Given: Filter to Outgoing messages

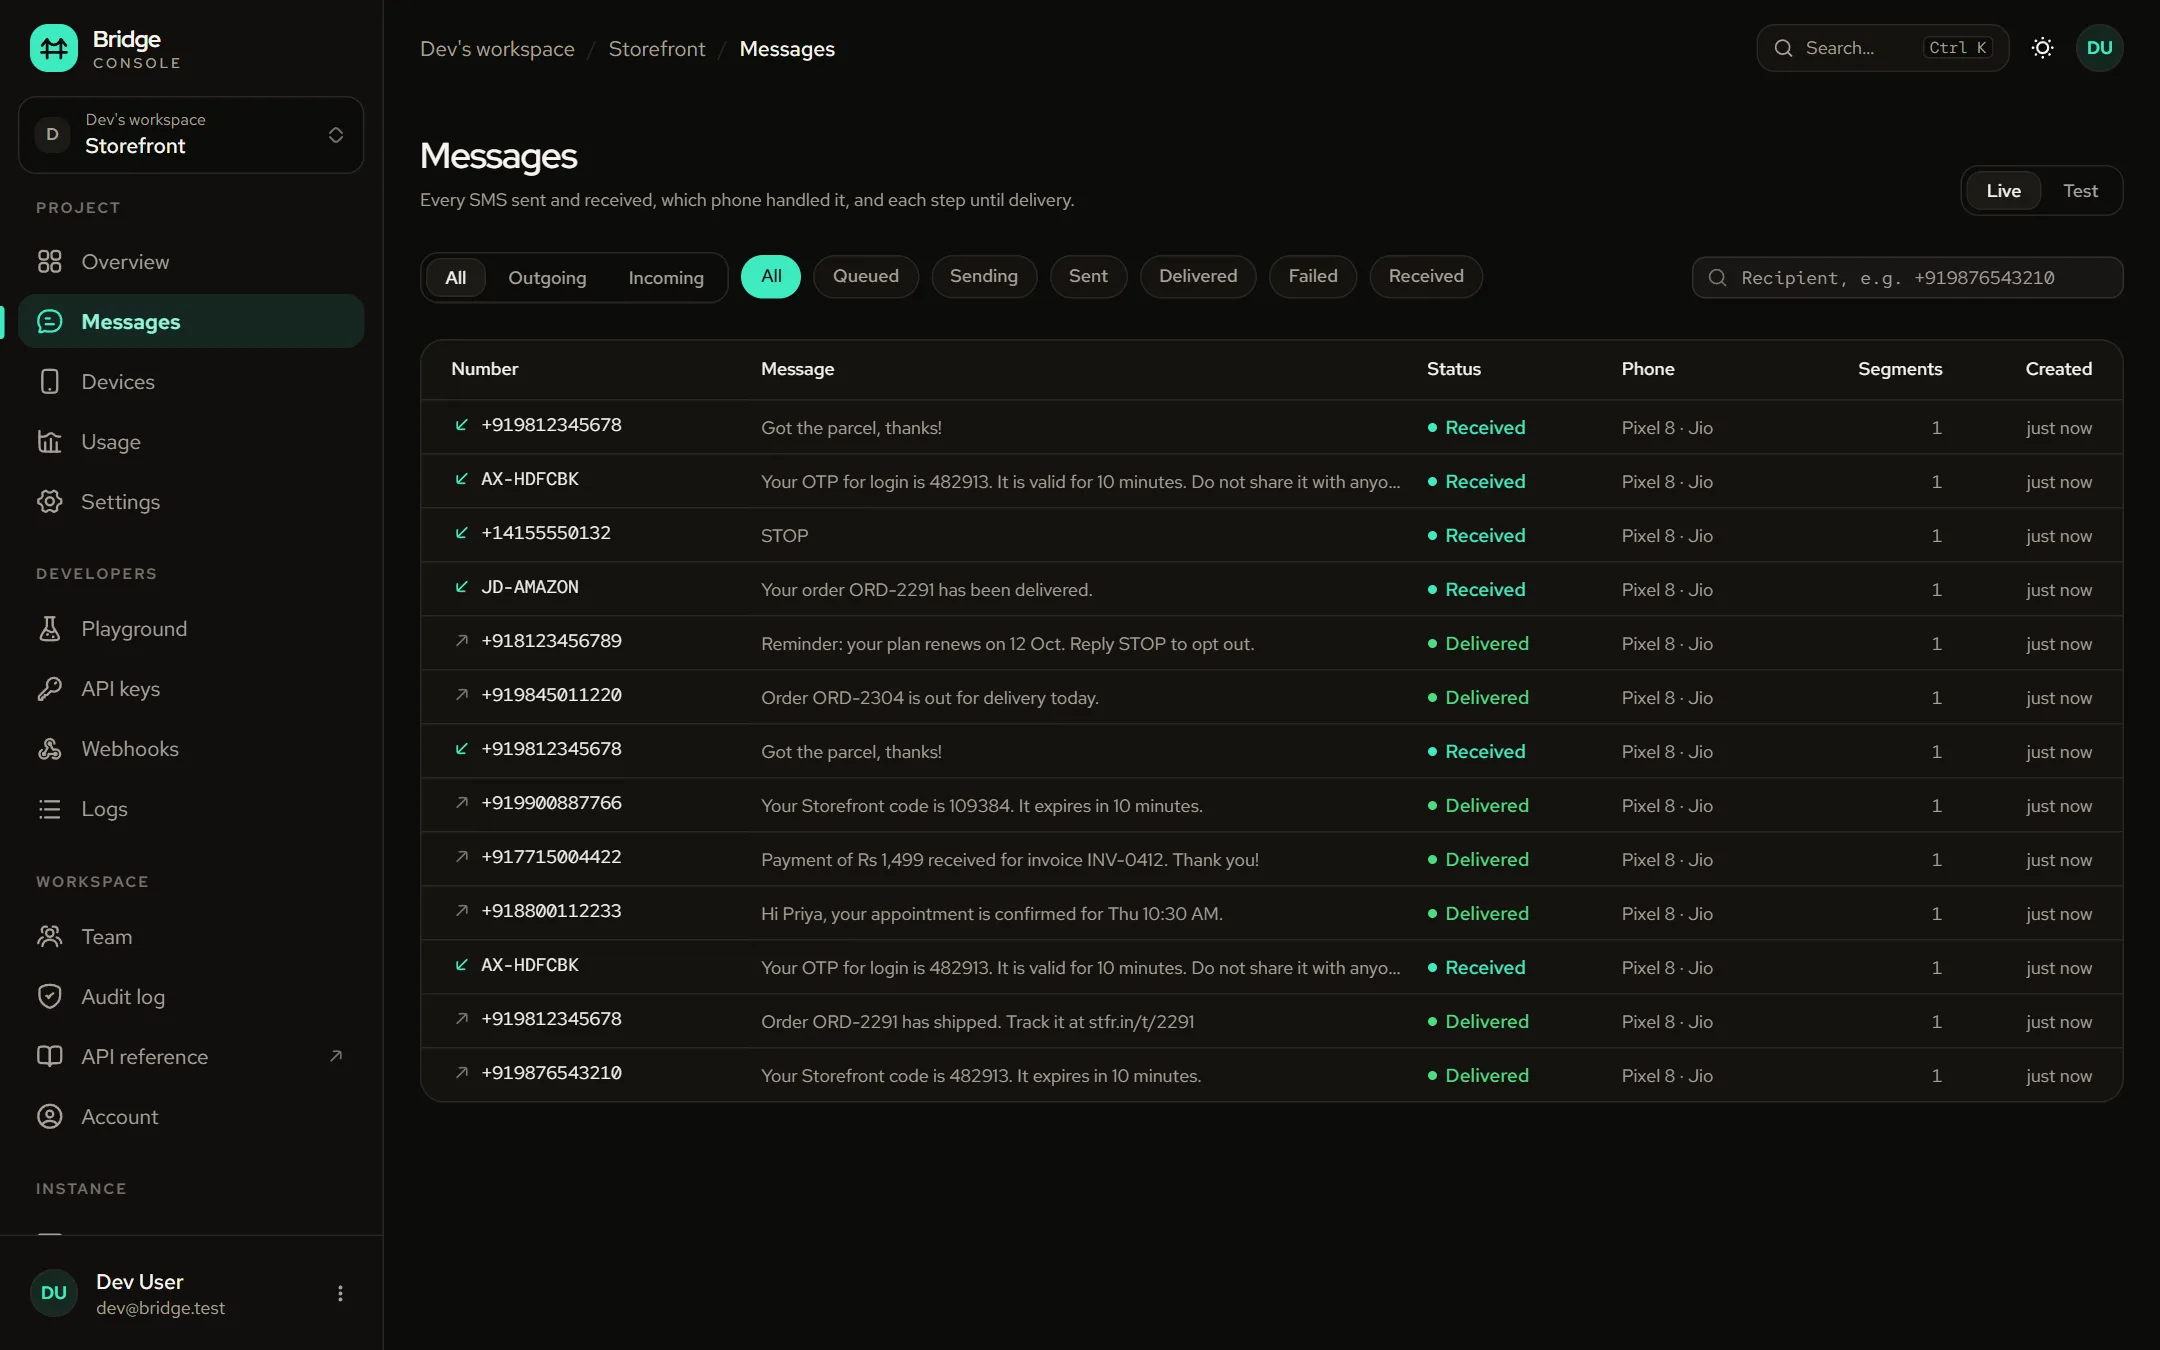Looking at the screenshot, I should (547, 278).
